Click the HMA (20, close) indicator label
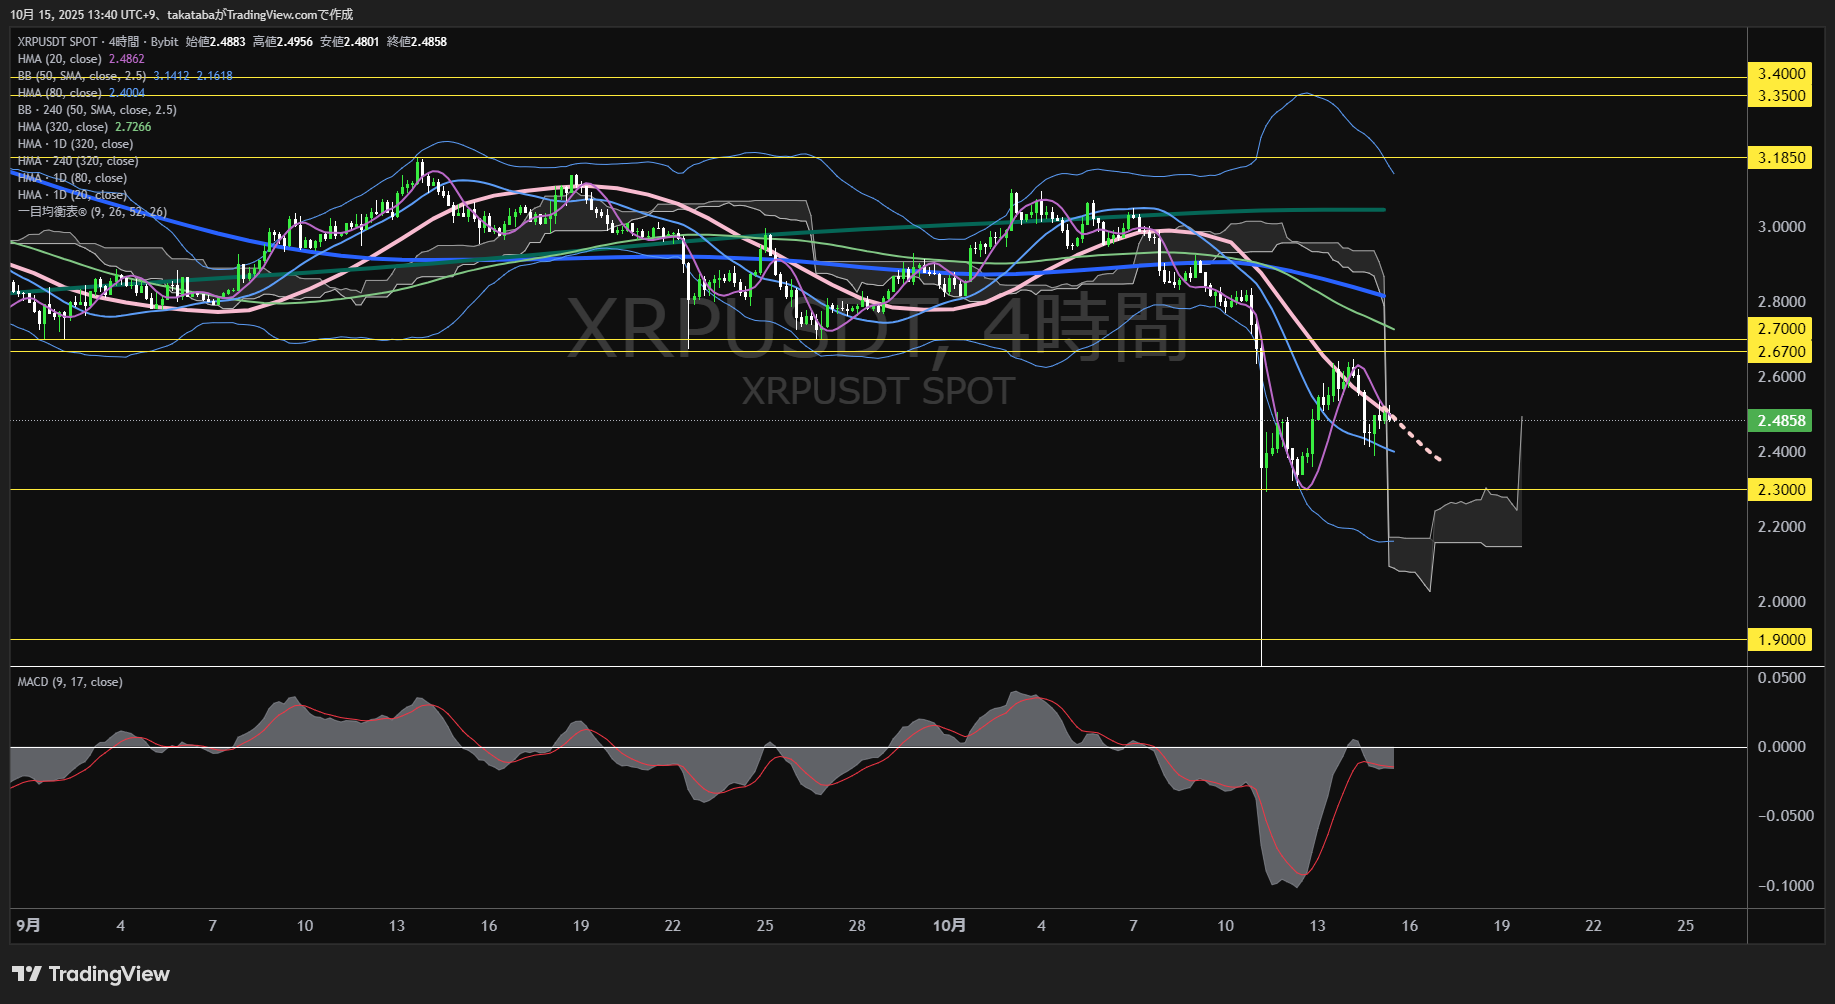Screen dimensions: 1835x1004 click(60, 59)
